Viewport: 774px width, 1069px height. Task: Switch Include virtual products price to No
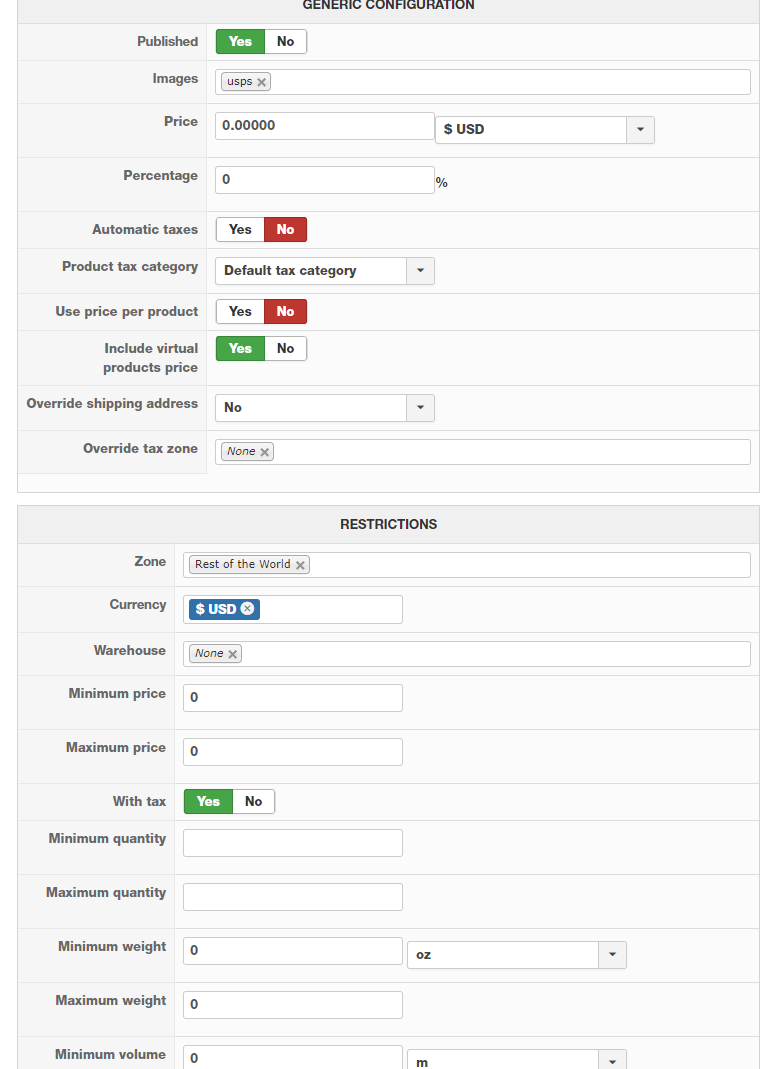[285, 348]
